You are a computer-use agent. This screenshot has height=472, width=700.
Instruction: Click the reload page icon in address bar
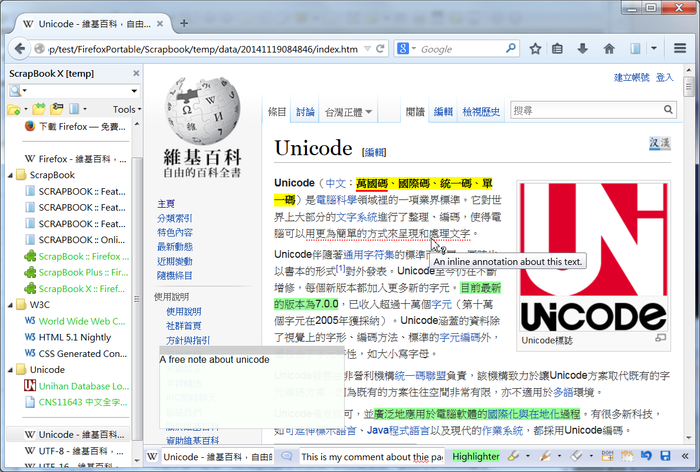(x=380, y=49)
